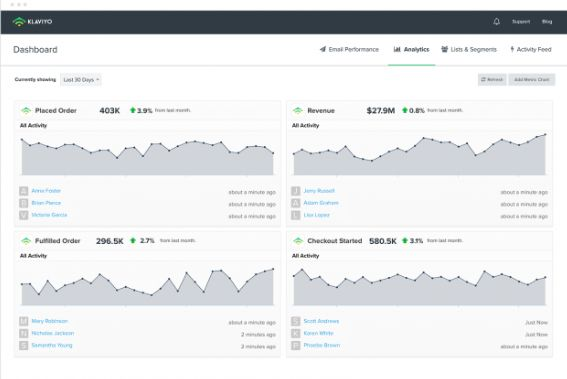Click the avatar beside Victoria Garcia
The image size is (567, 379).
click(24, 215)
